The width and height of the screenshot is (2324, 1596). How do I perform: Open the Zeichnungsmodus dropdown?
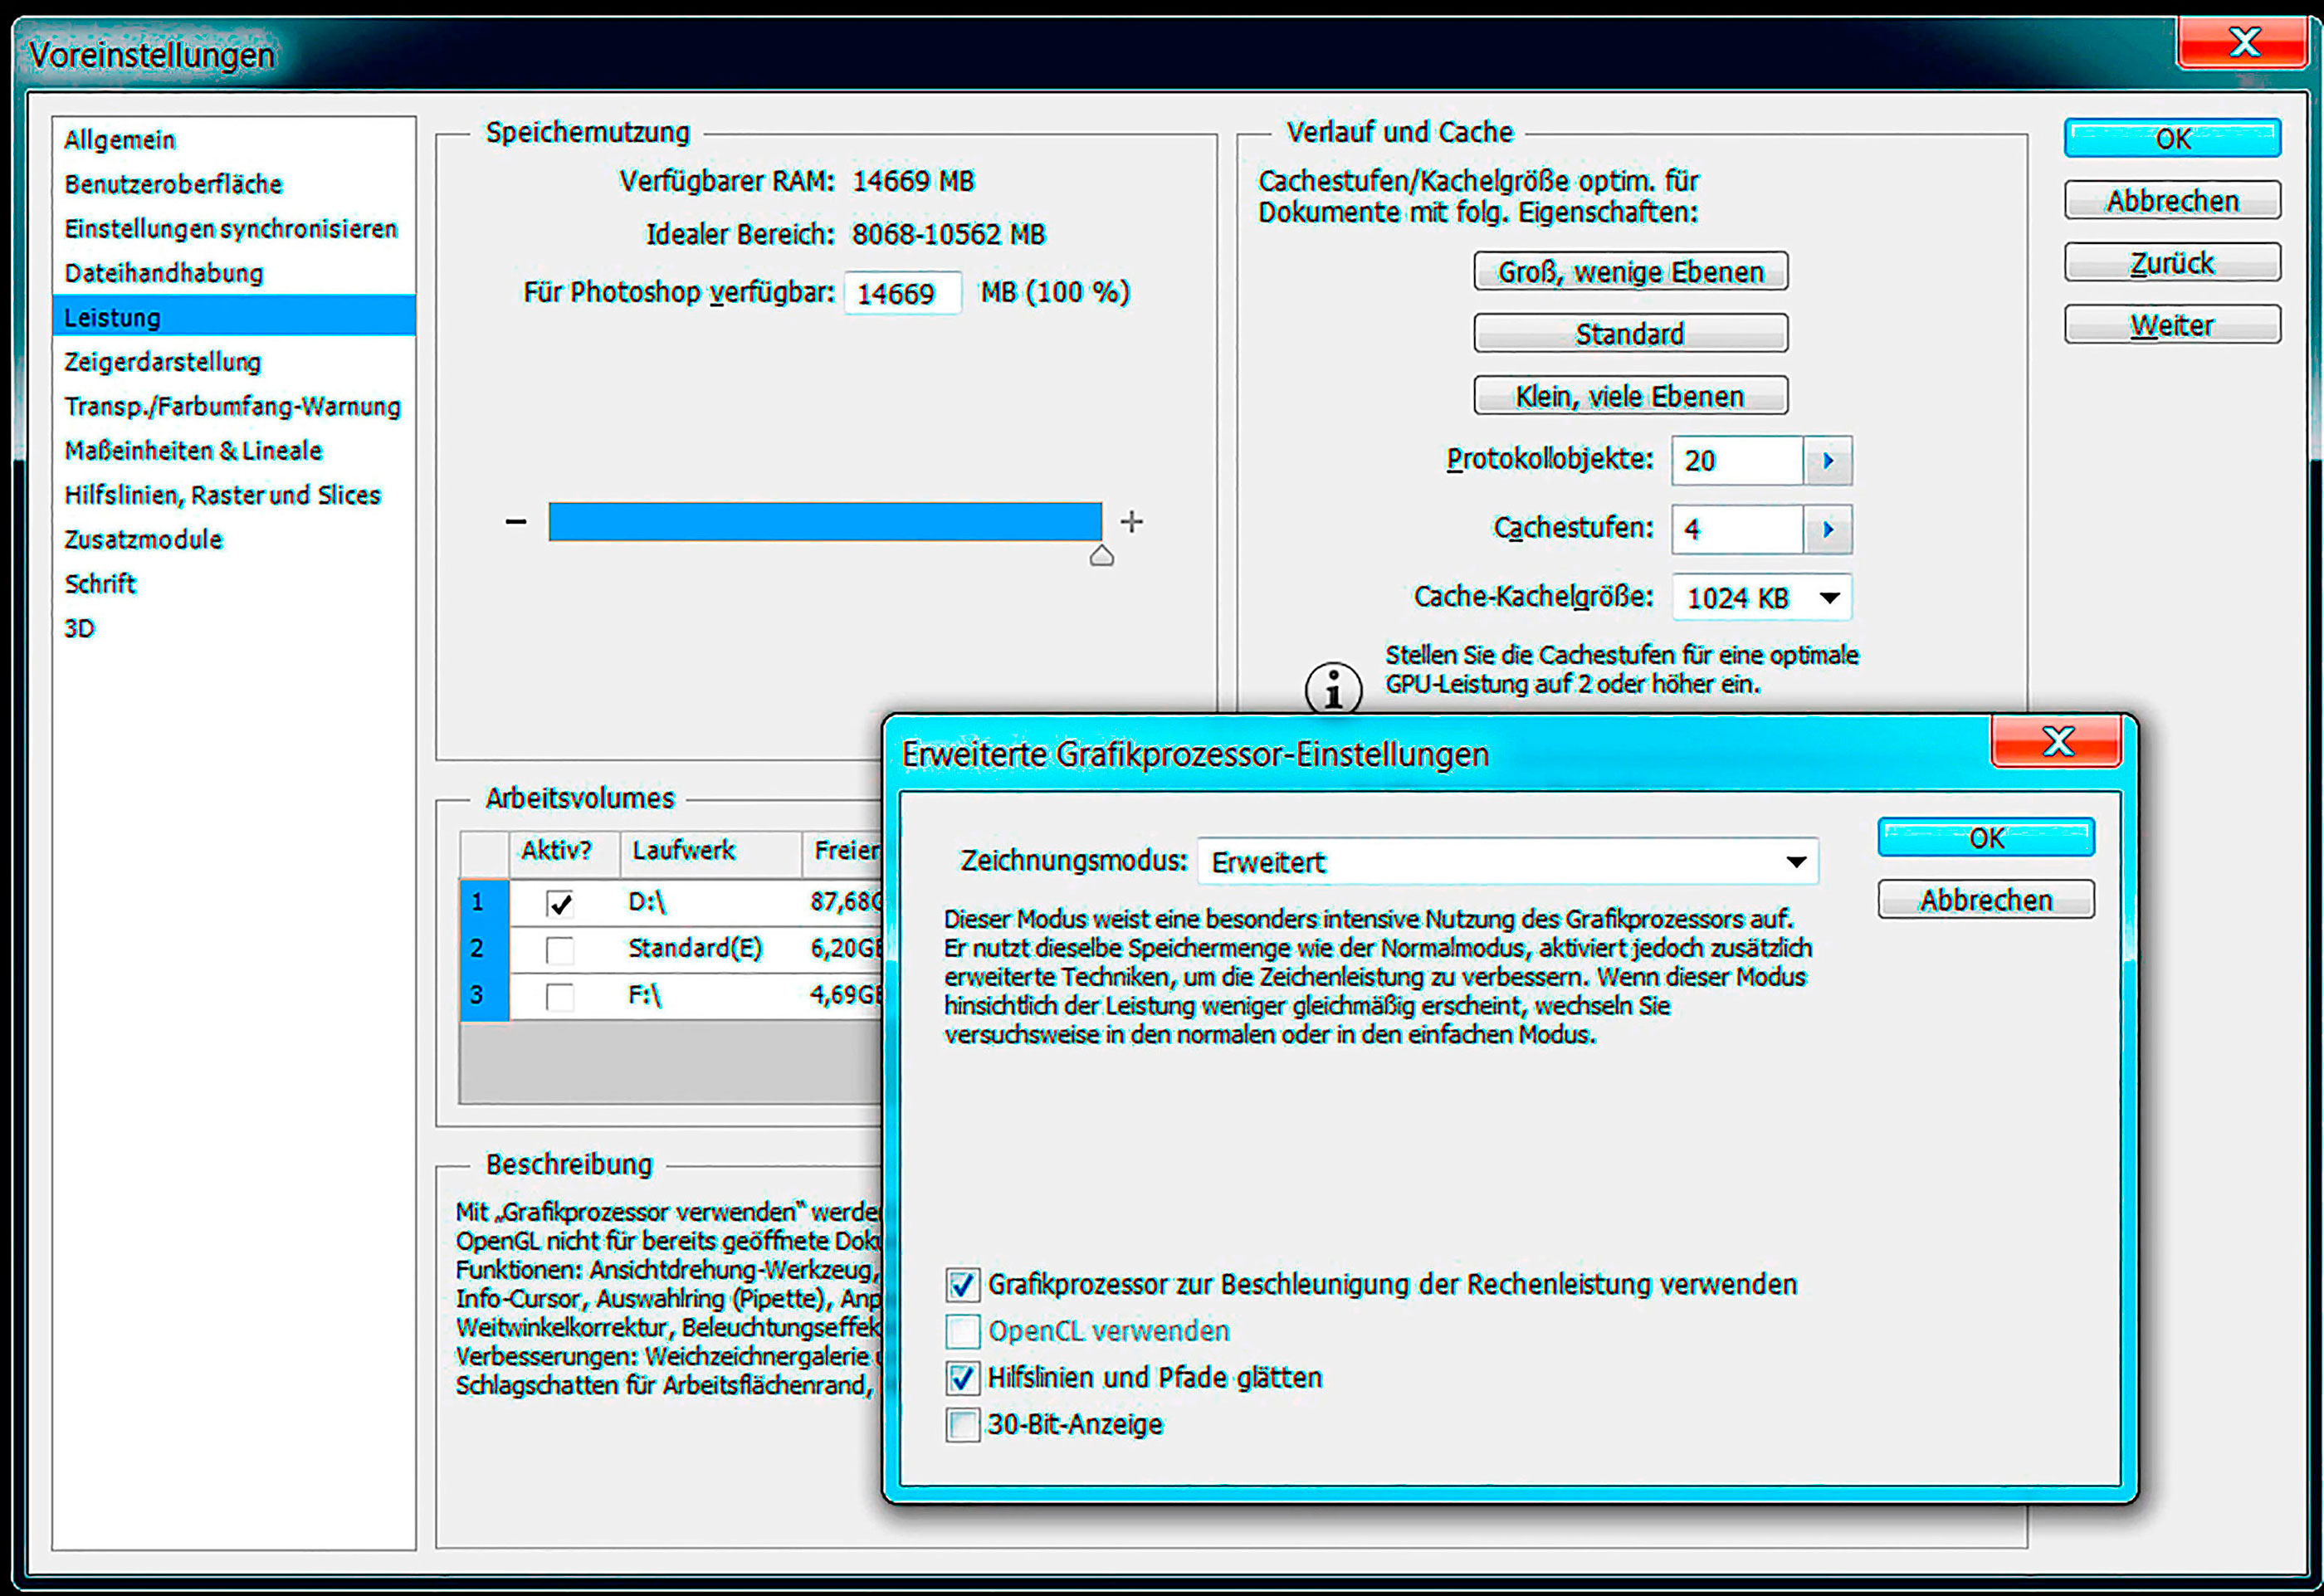click(x=1507, y=861)
